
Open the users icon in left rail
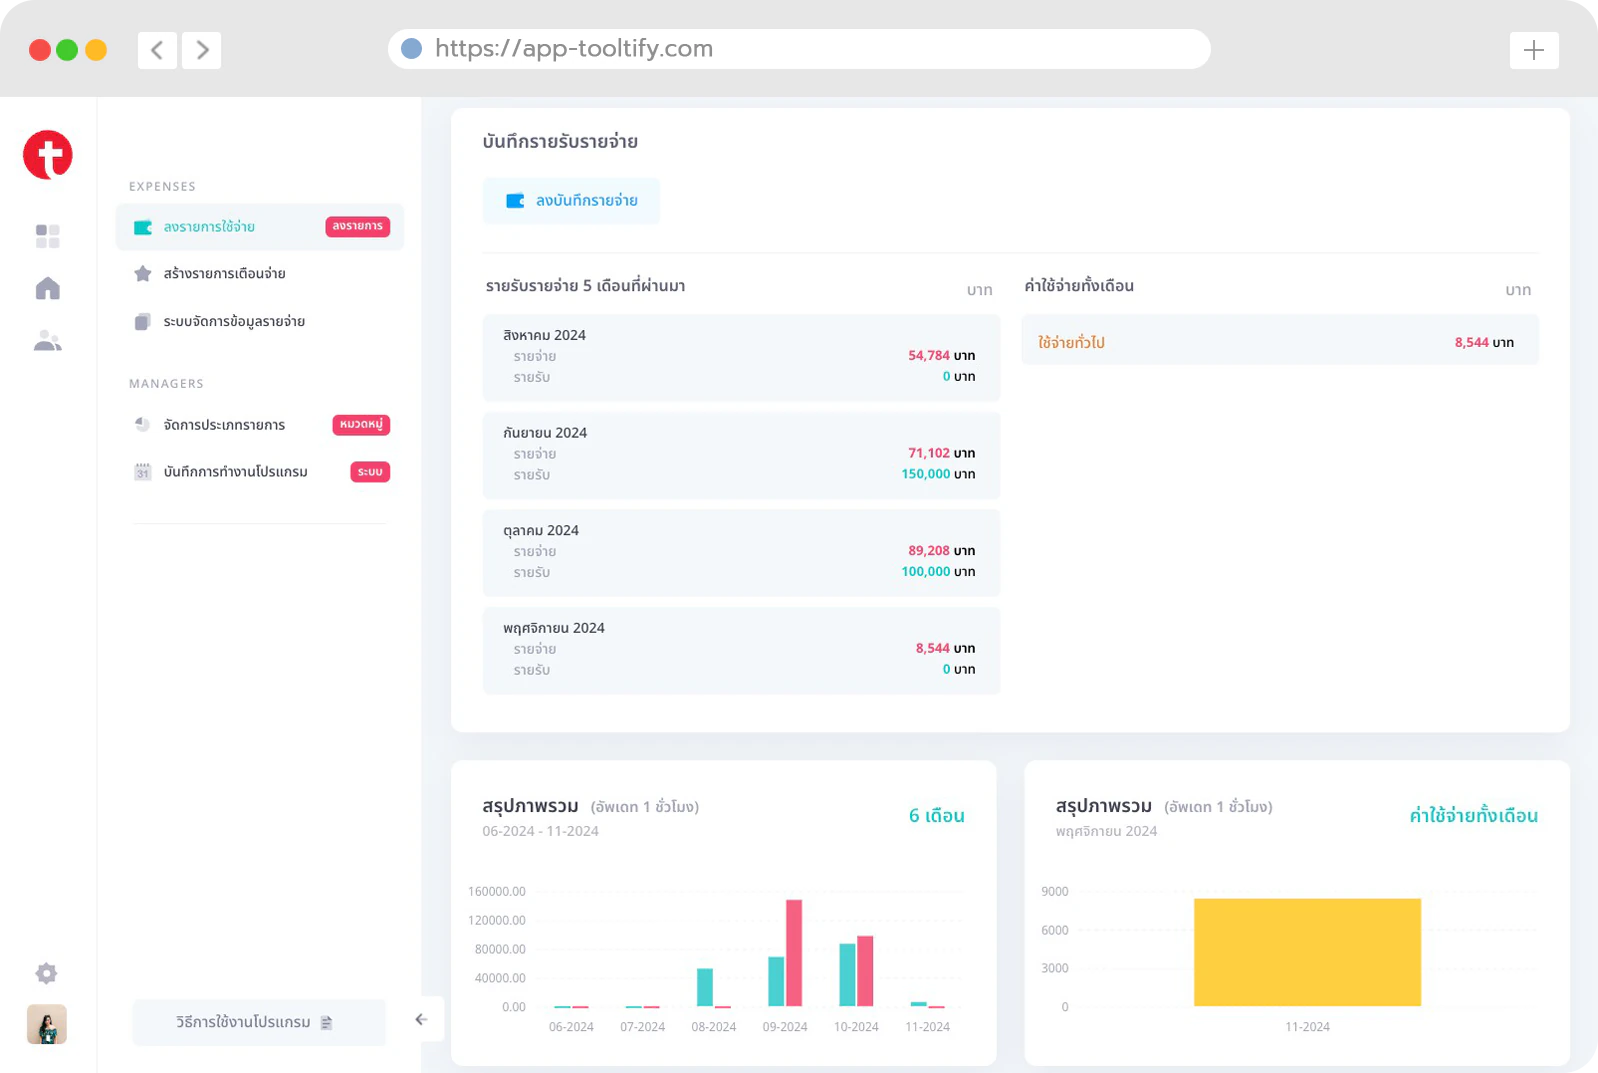click(x=48, y=341)
